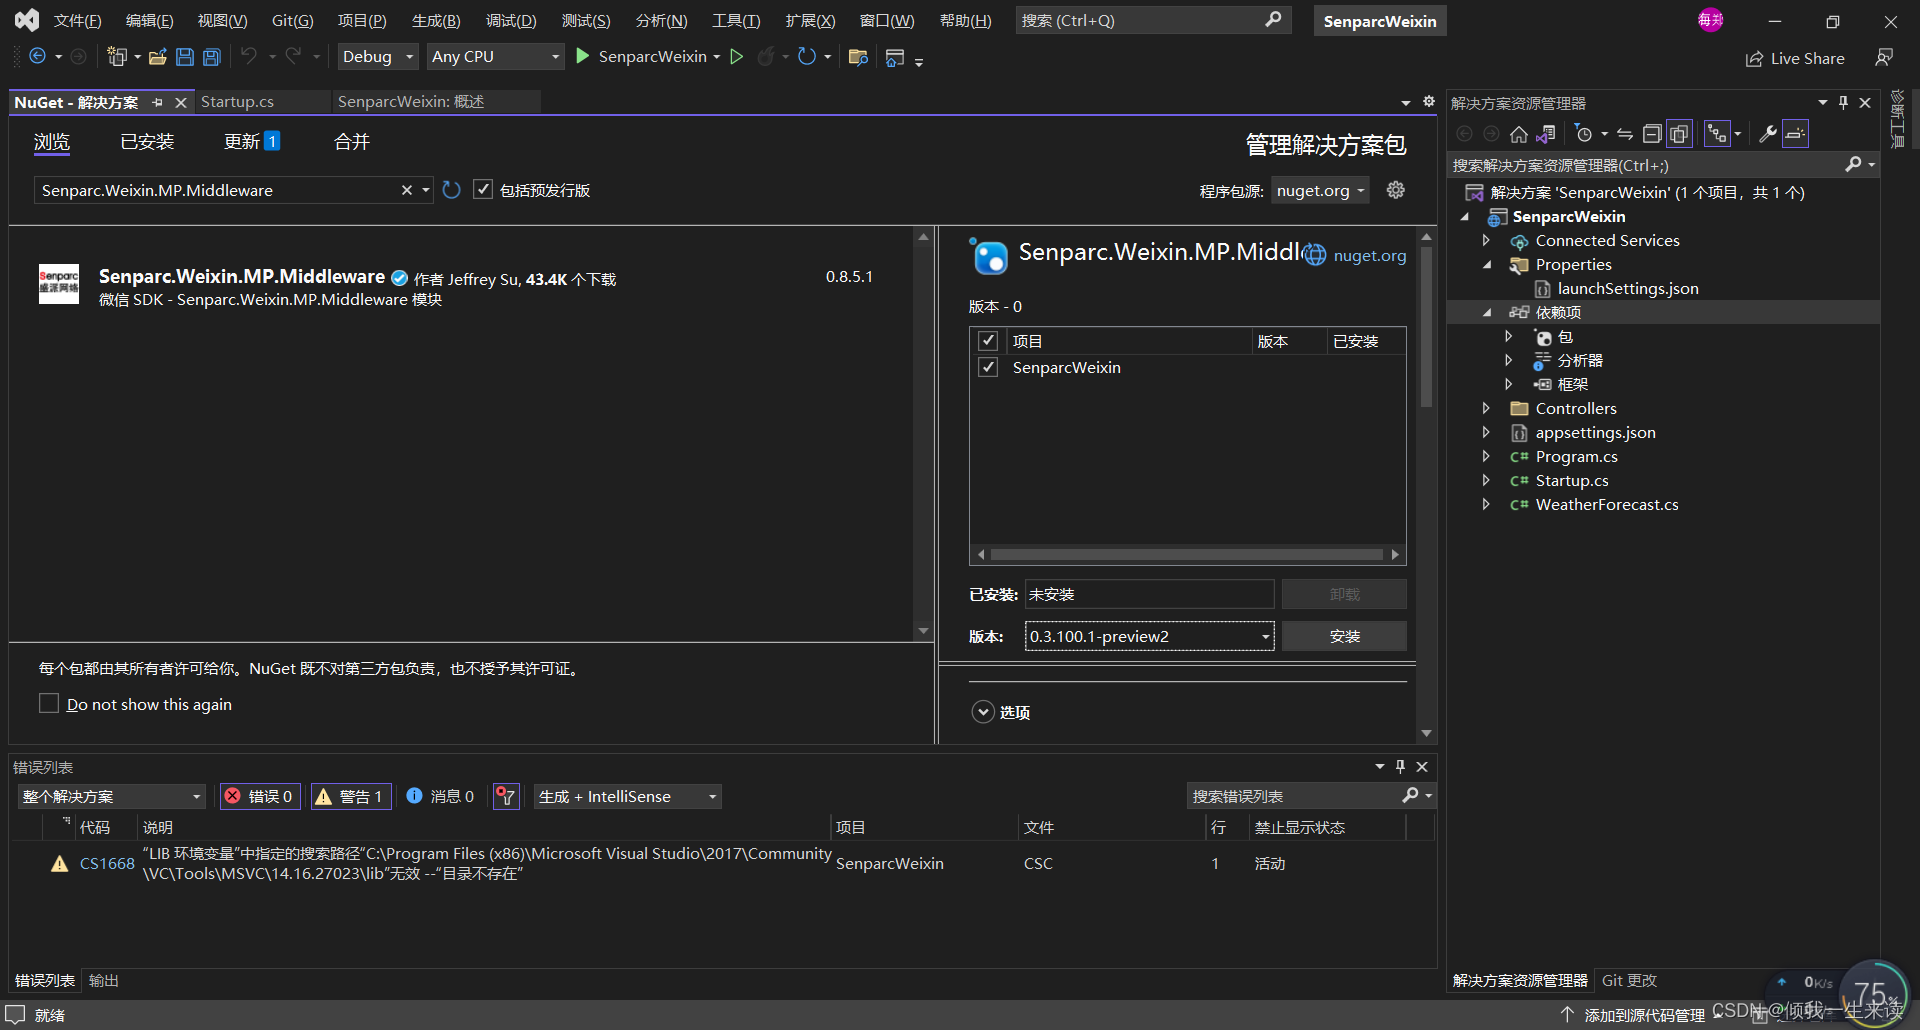
Task: Click the search magnifier in error list search
Action: 1410,796
